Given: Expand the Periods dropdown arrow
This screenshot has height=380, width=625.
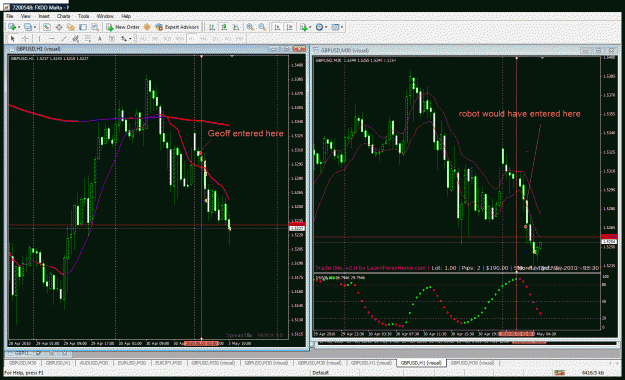Looking at the screenshot, I should tap(326, 27).
